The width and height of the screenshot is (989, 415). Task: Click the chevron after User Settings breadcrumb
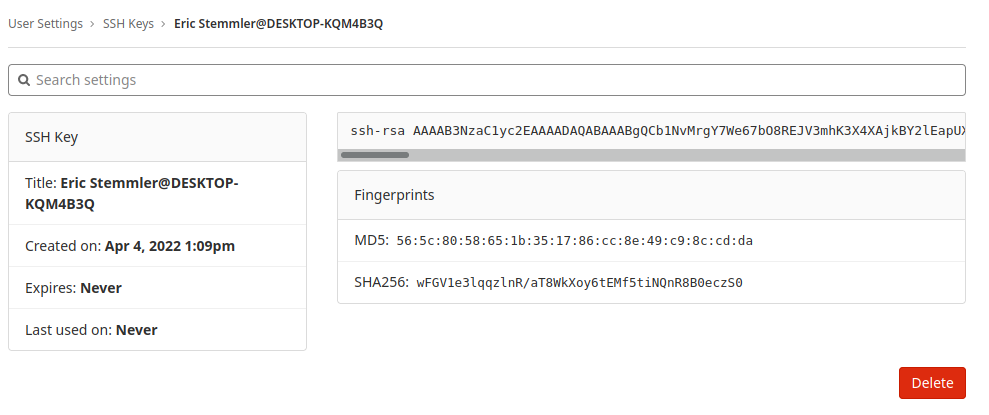coord(93,24)
